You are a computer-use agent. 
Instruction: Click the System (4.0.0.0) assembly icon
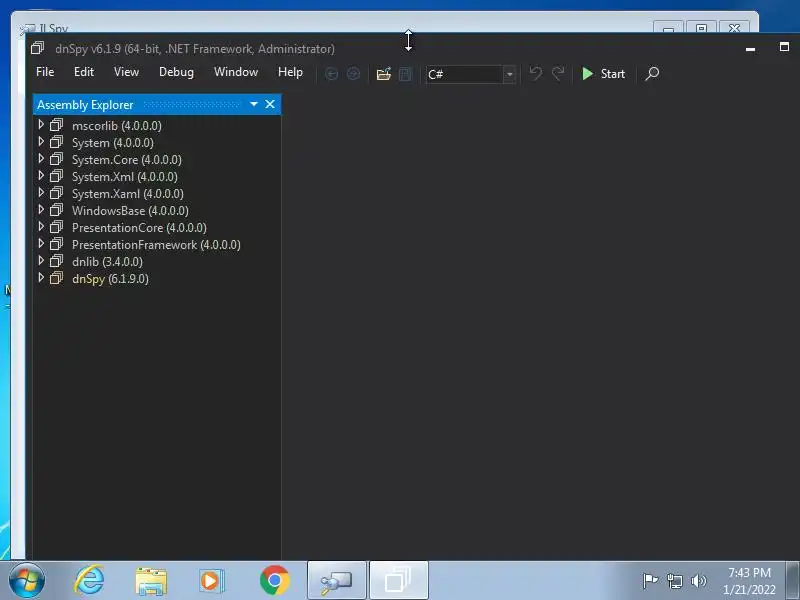click(56, 142)
